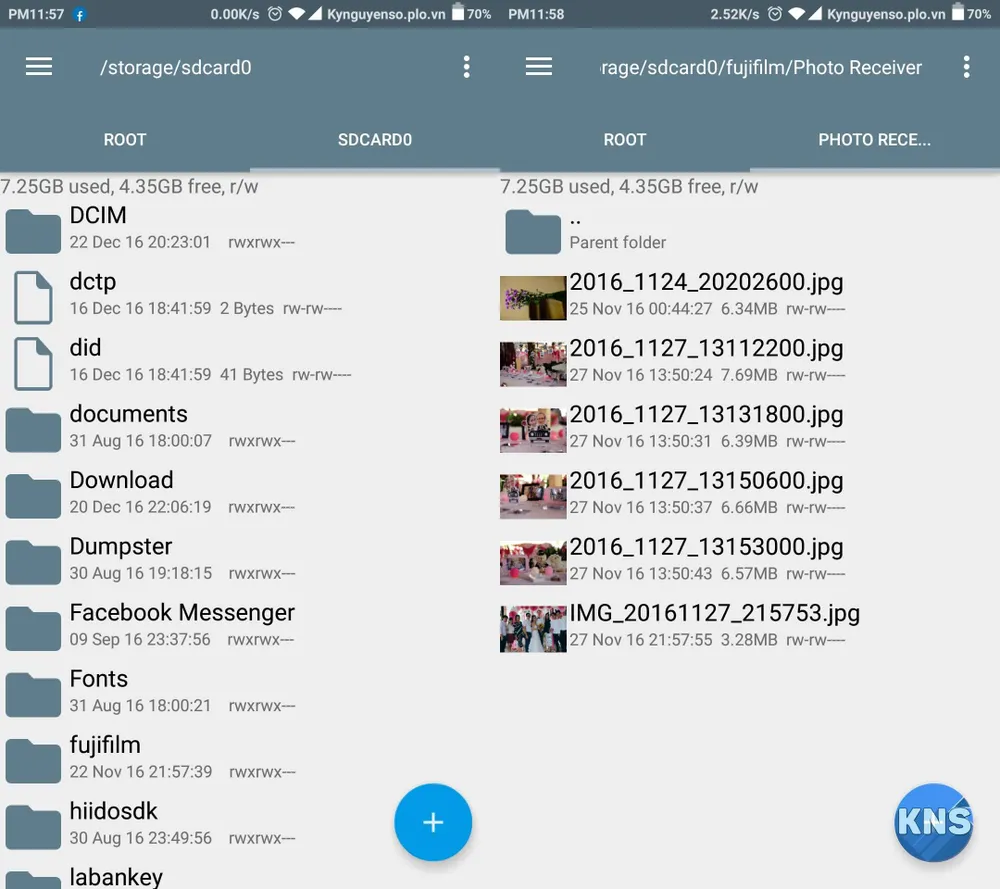Screen dimensions: 1000x889
Task: Open overflow options beside /storage/sdcard0 path
Action: (x=466, y=67)
